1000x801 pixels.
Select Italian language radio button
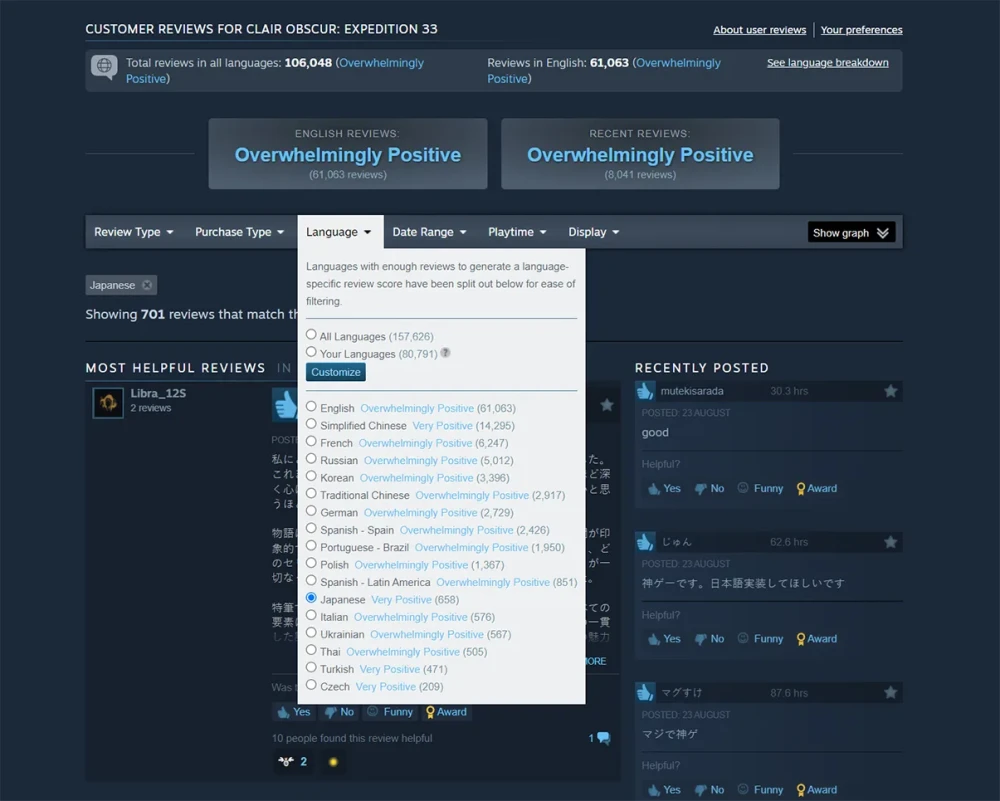pyautogui.click(x=311, y=615)
